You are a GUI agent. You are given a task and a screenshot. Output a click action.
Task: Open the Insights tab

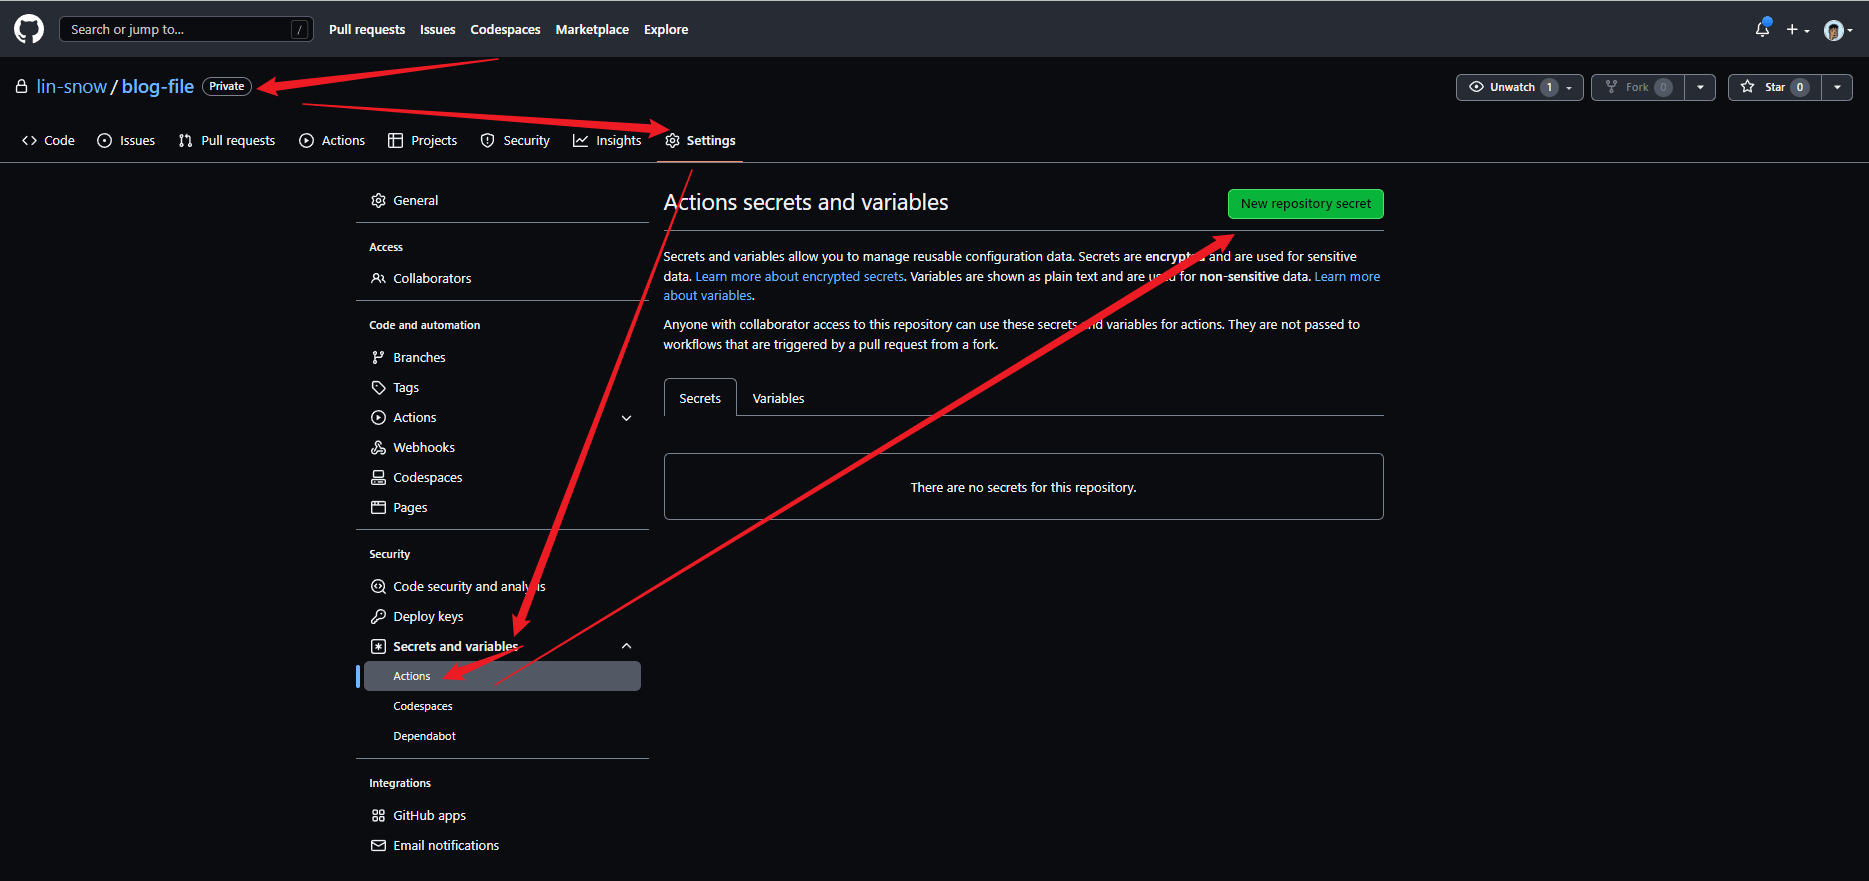(607, 140)
